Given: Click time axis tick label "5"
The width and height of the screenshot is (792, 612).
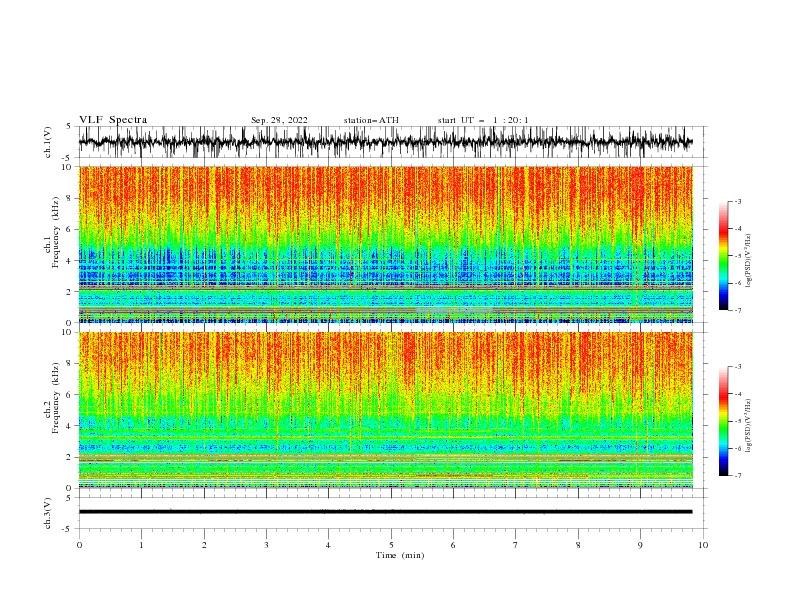Looking at the screenshot, I should 391,545.
